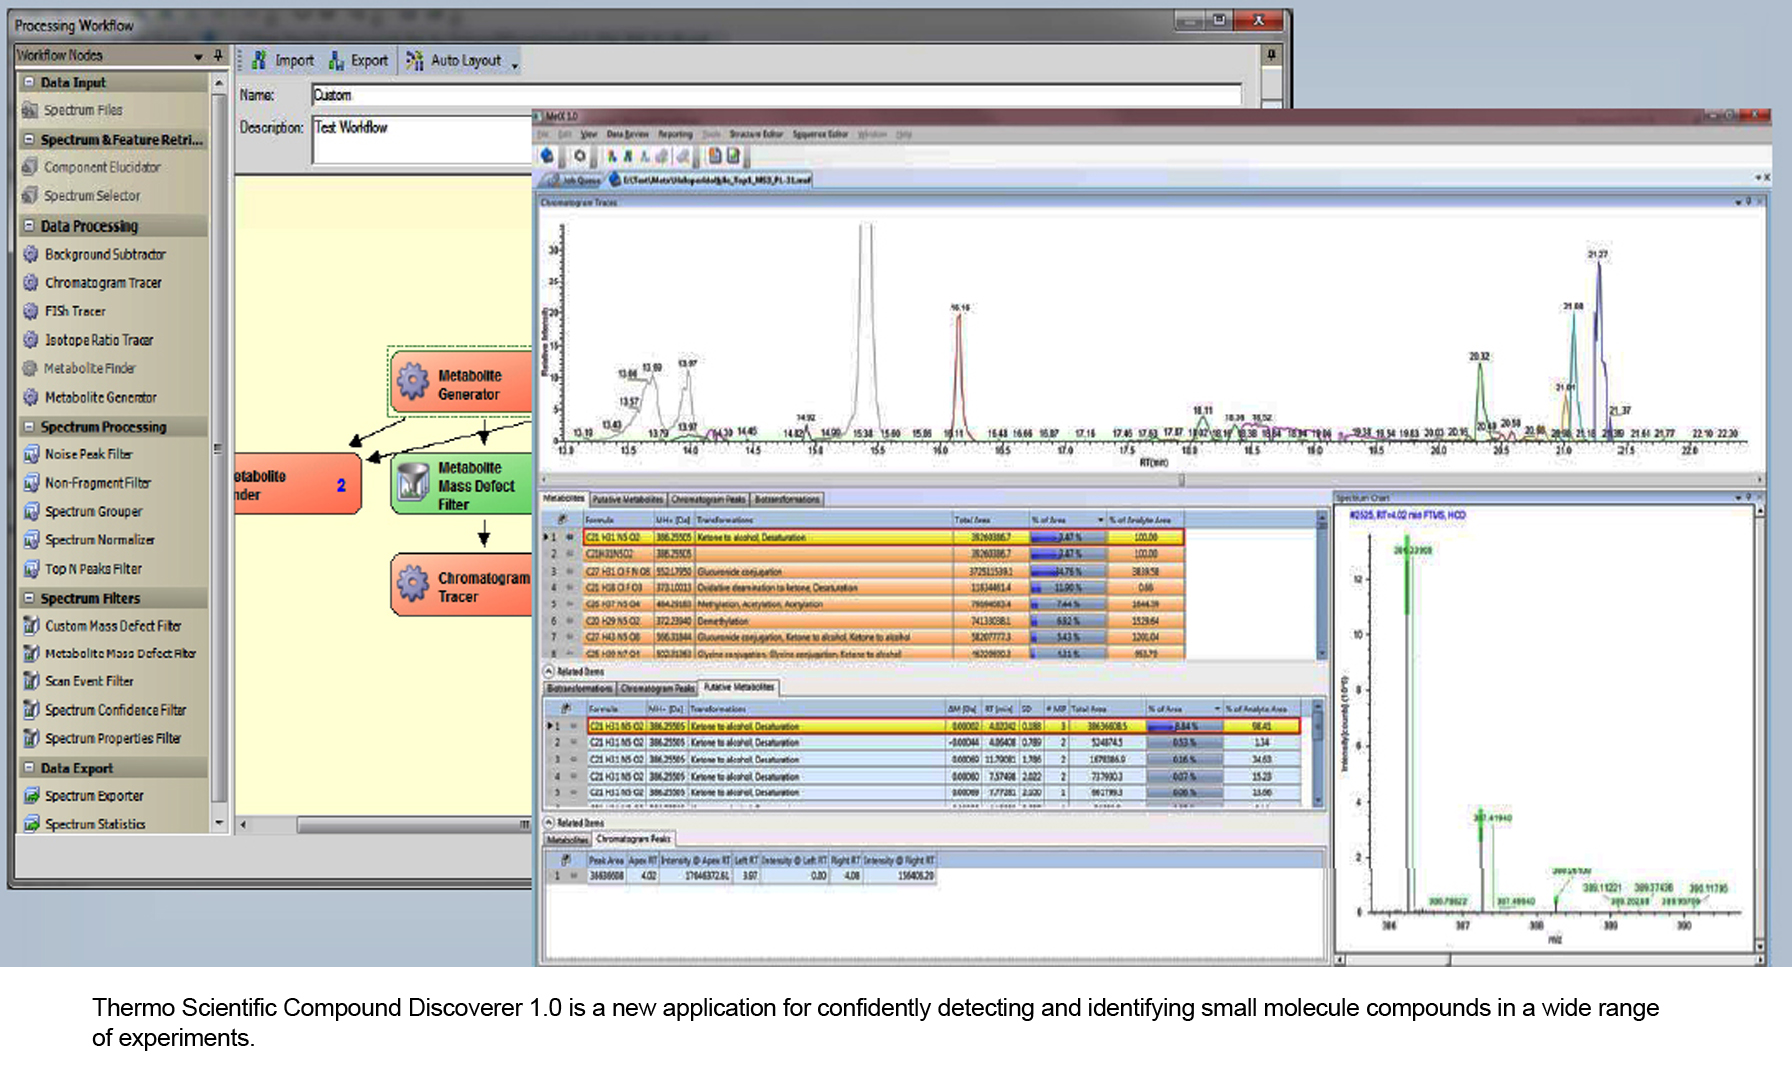Screen dimensions: 1792x1072
Task: Collapse the Data Processing group
Action: point(29,226)
